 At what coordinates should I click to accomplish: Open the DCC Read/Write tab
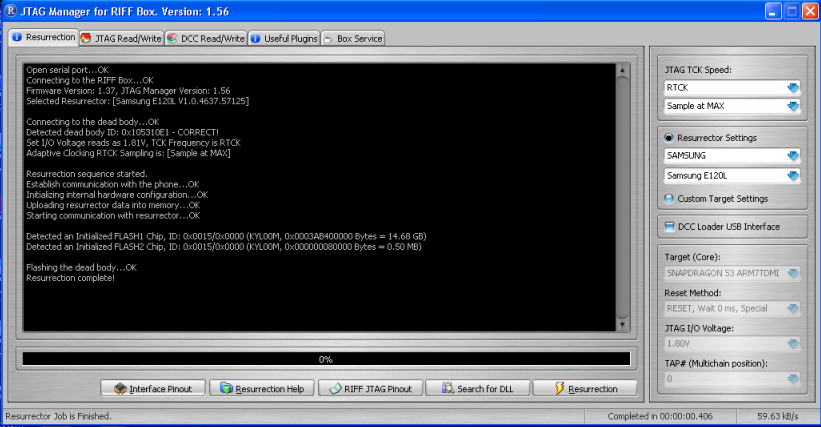tap(206, 39)
